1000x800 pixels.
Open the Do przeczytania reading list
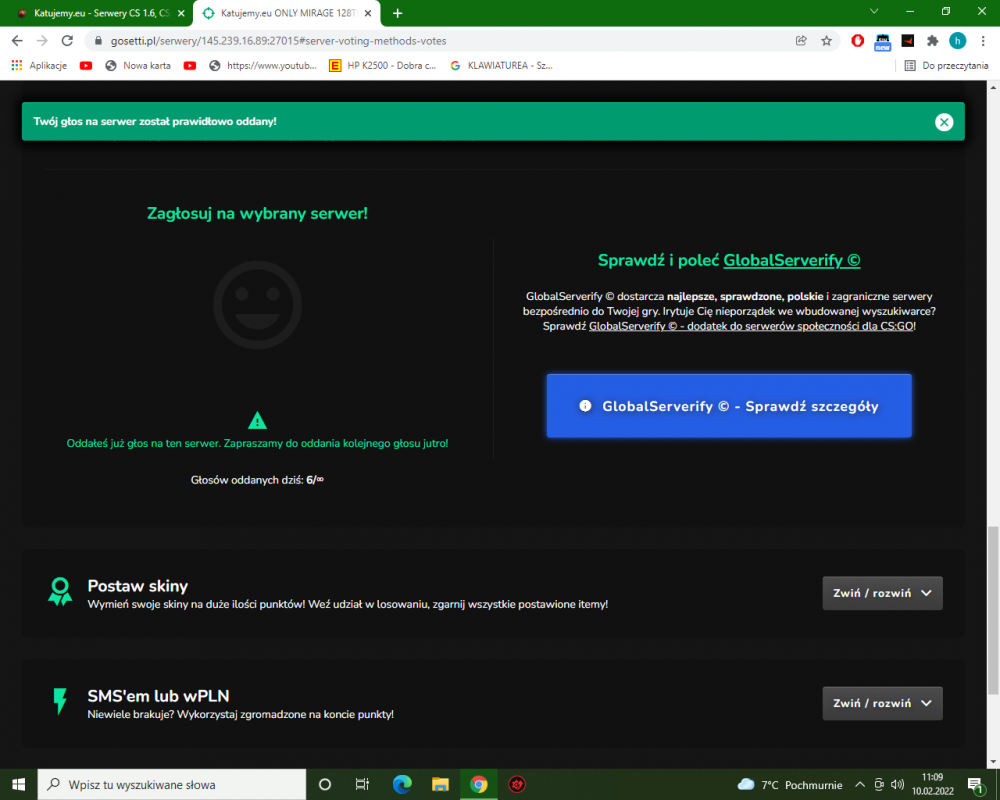pyautogui.click(x=946, y=66)
